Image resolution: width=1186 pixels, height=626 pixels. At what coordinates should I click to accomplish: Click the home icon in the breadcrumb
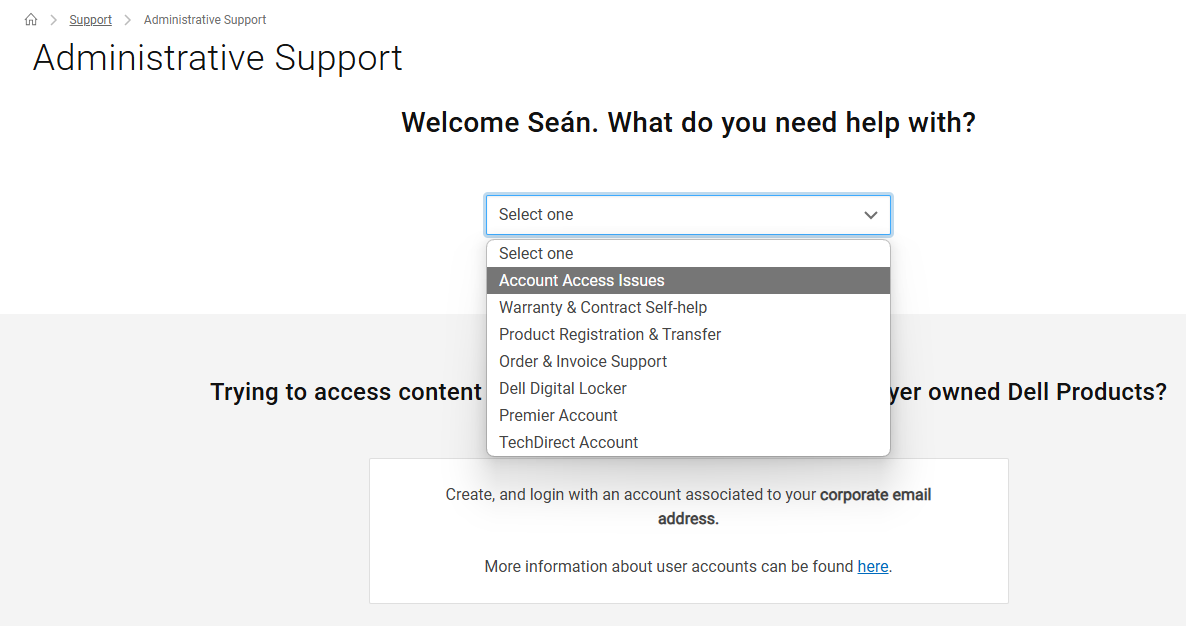point(30,19)
